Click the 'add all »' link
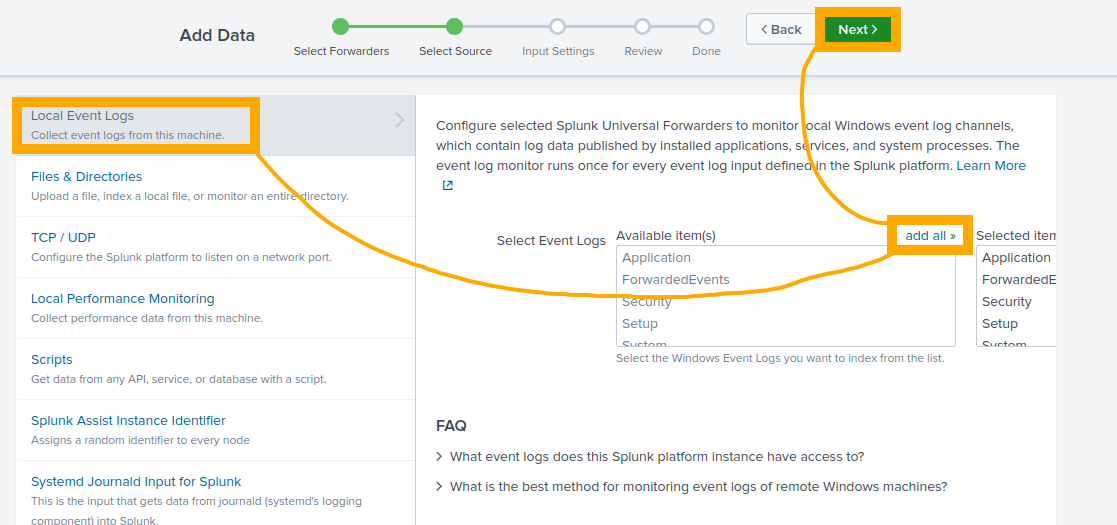 point(930,235)
